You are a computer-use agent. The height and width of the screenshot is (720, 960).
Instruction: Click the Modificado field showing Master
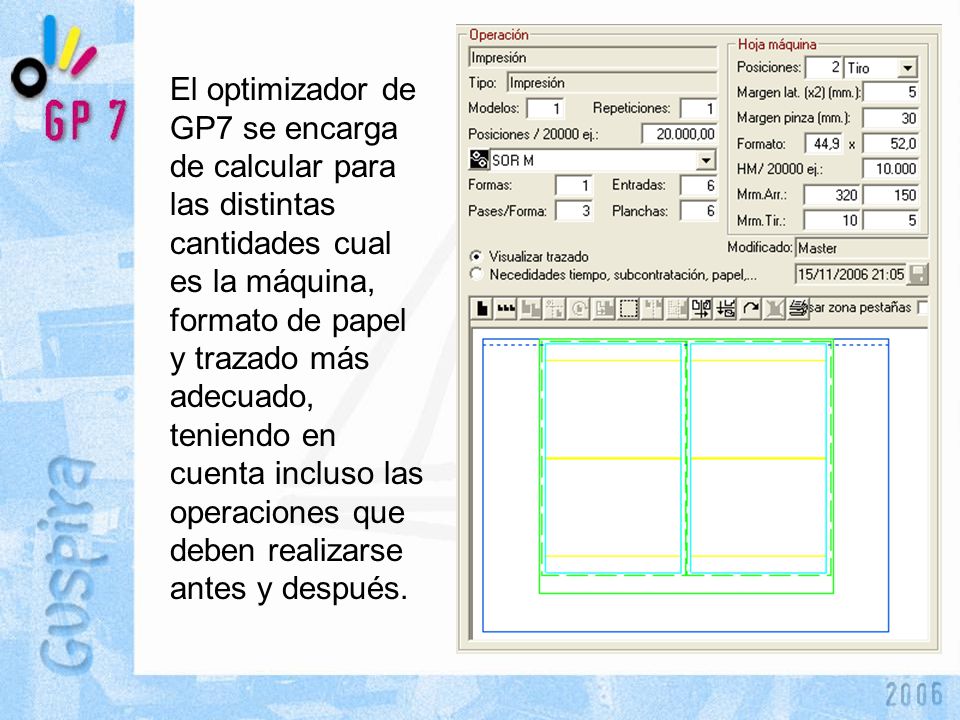(861, 248)
